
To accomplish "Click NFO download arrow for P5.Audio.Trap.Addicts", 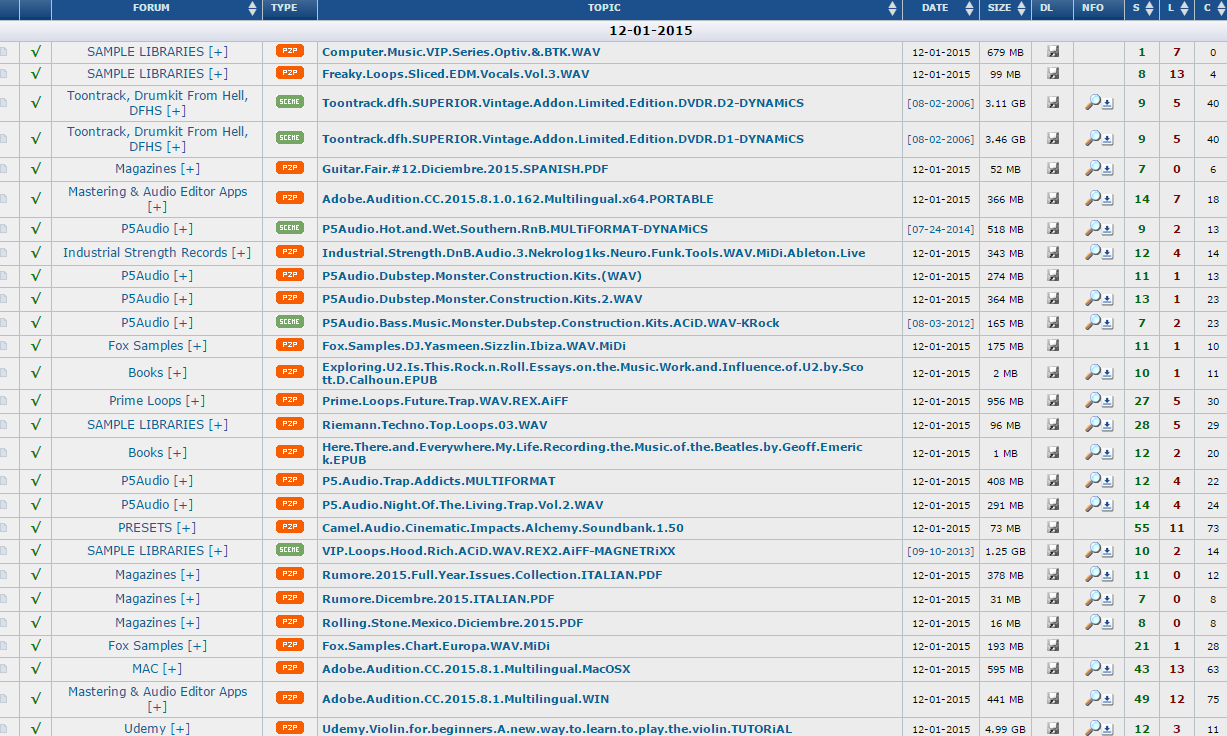I will pos(1108,482).
